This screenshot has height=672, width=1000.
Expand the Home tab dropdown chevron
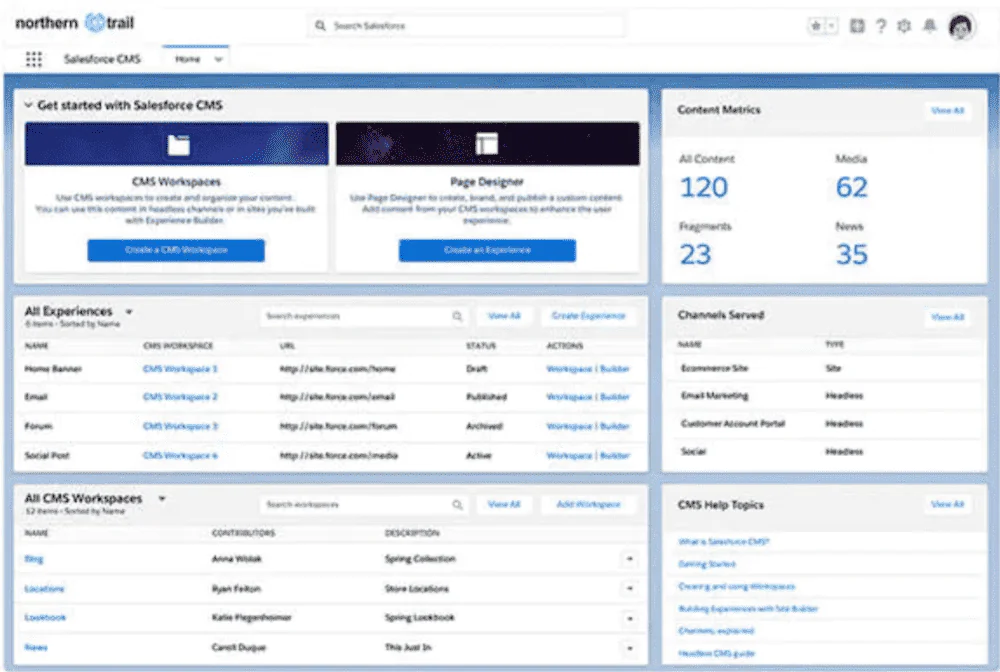coord(218,59)
